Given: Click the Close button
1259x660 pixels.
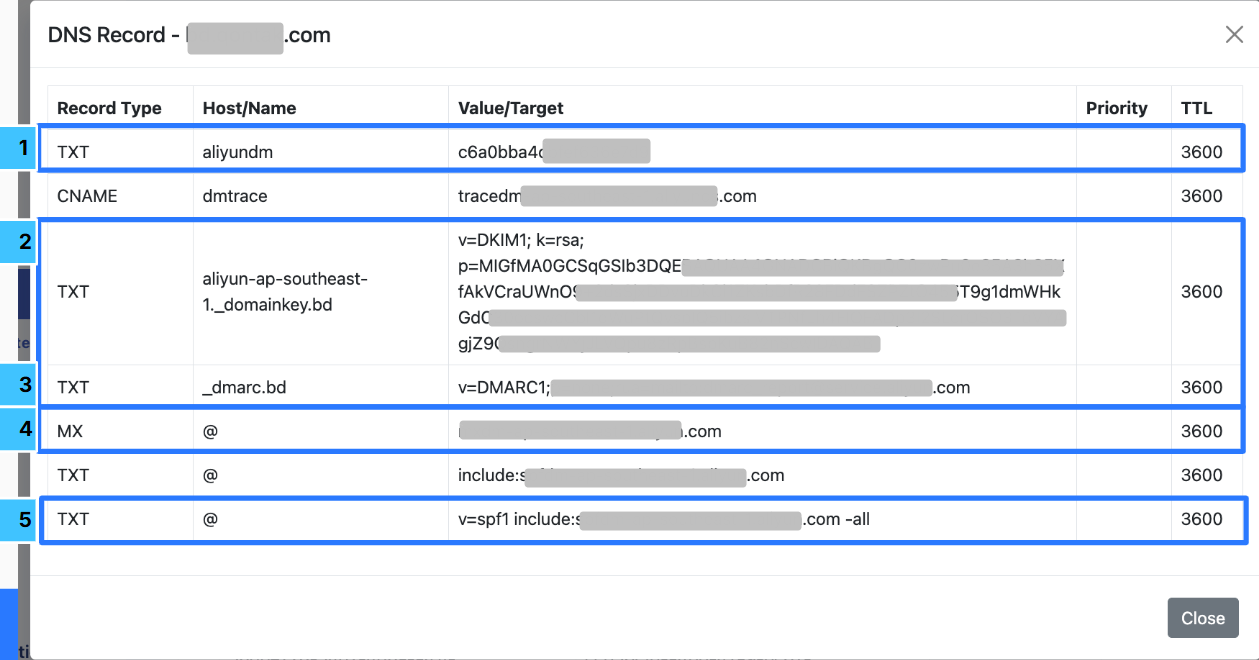Looking at the screenshot, I should (x=1202, y=618).
